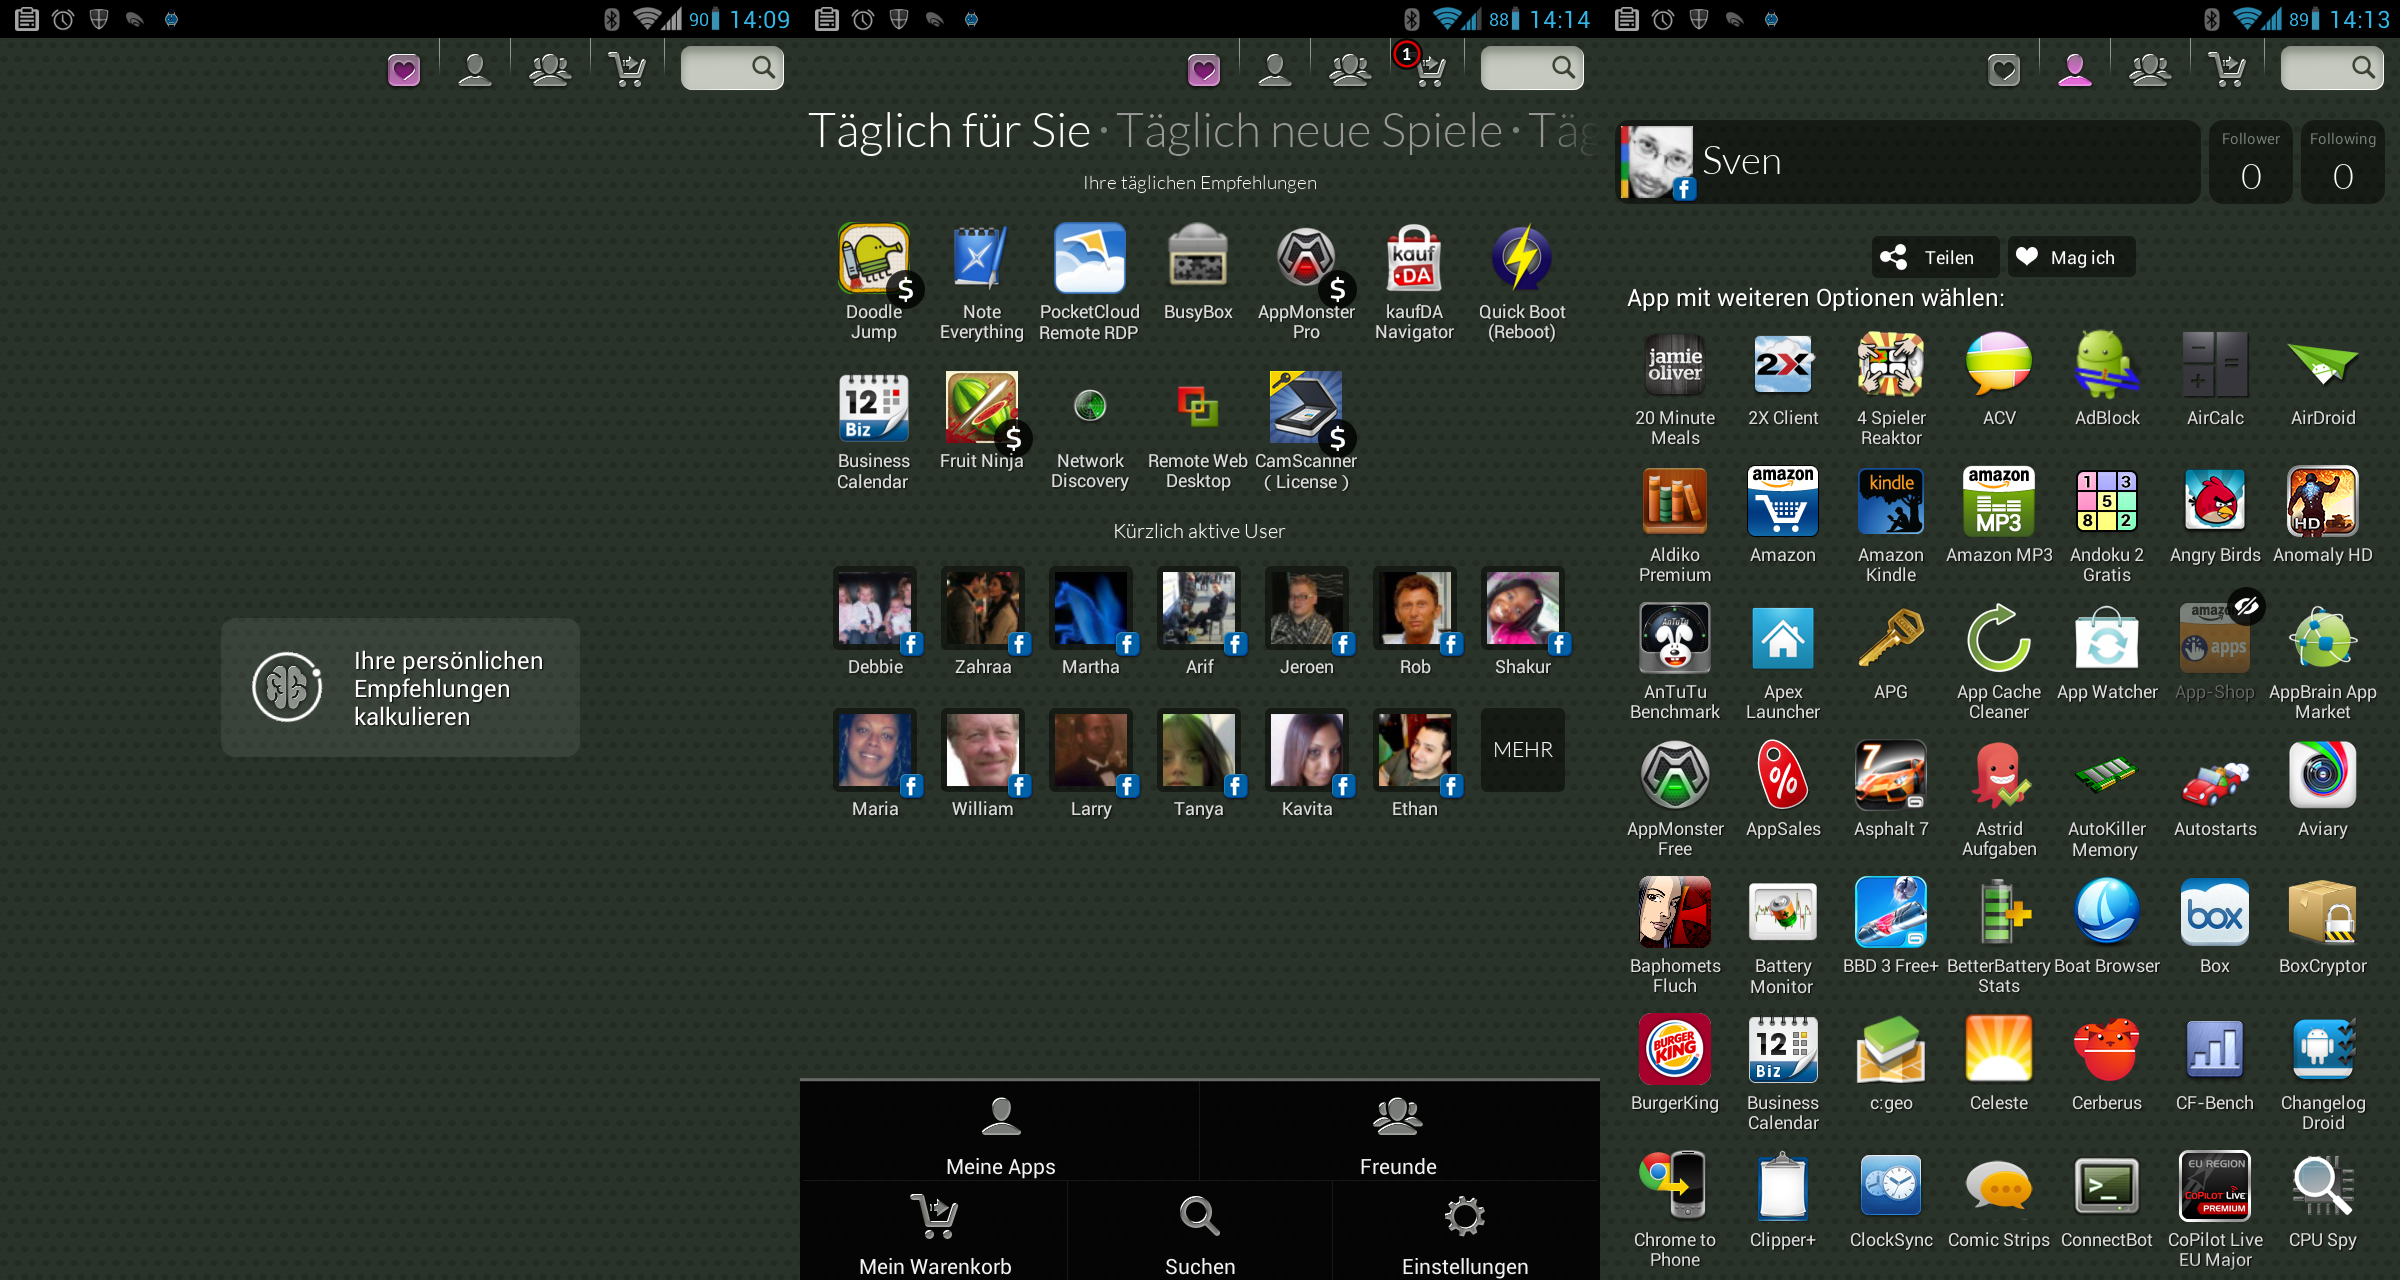Open Sven's profile picture

(1657, 162)
